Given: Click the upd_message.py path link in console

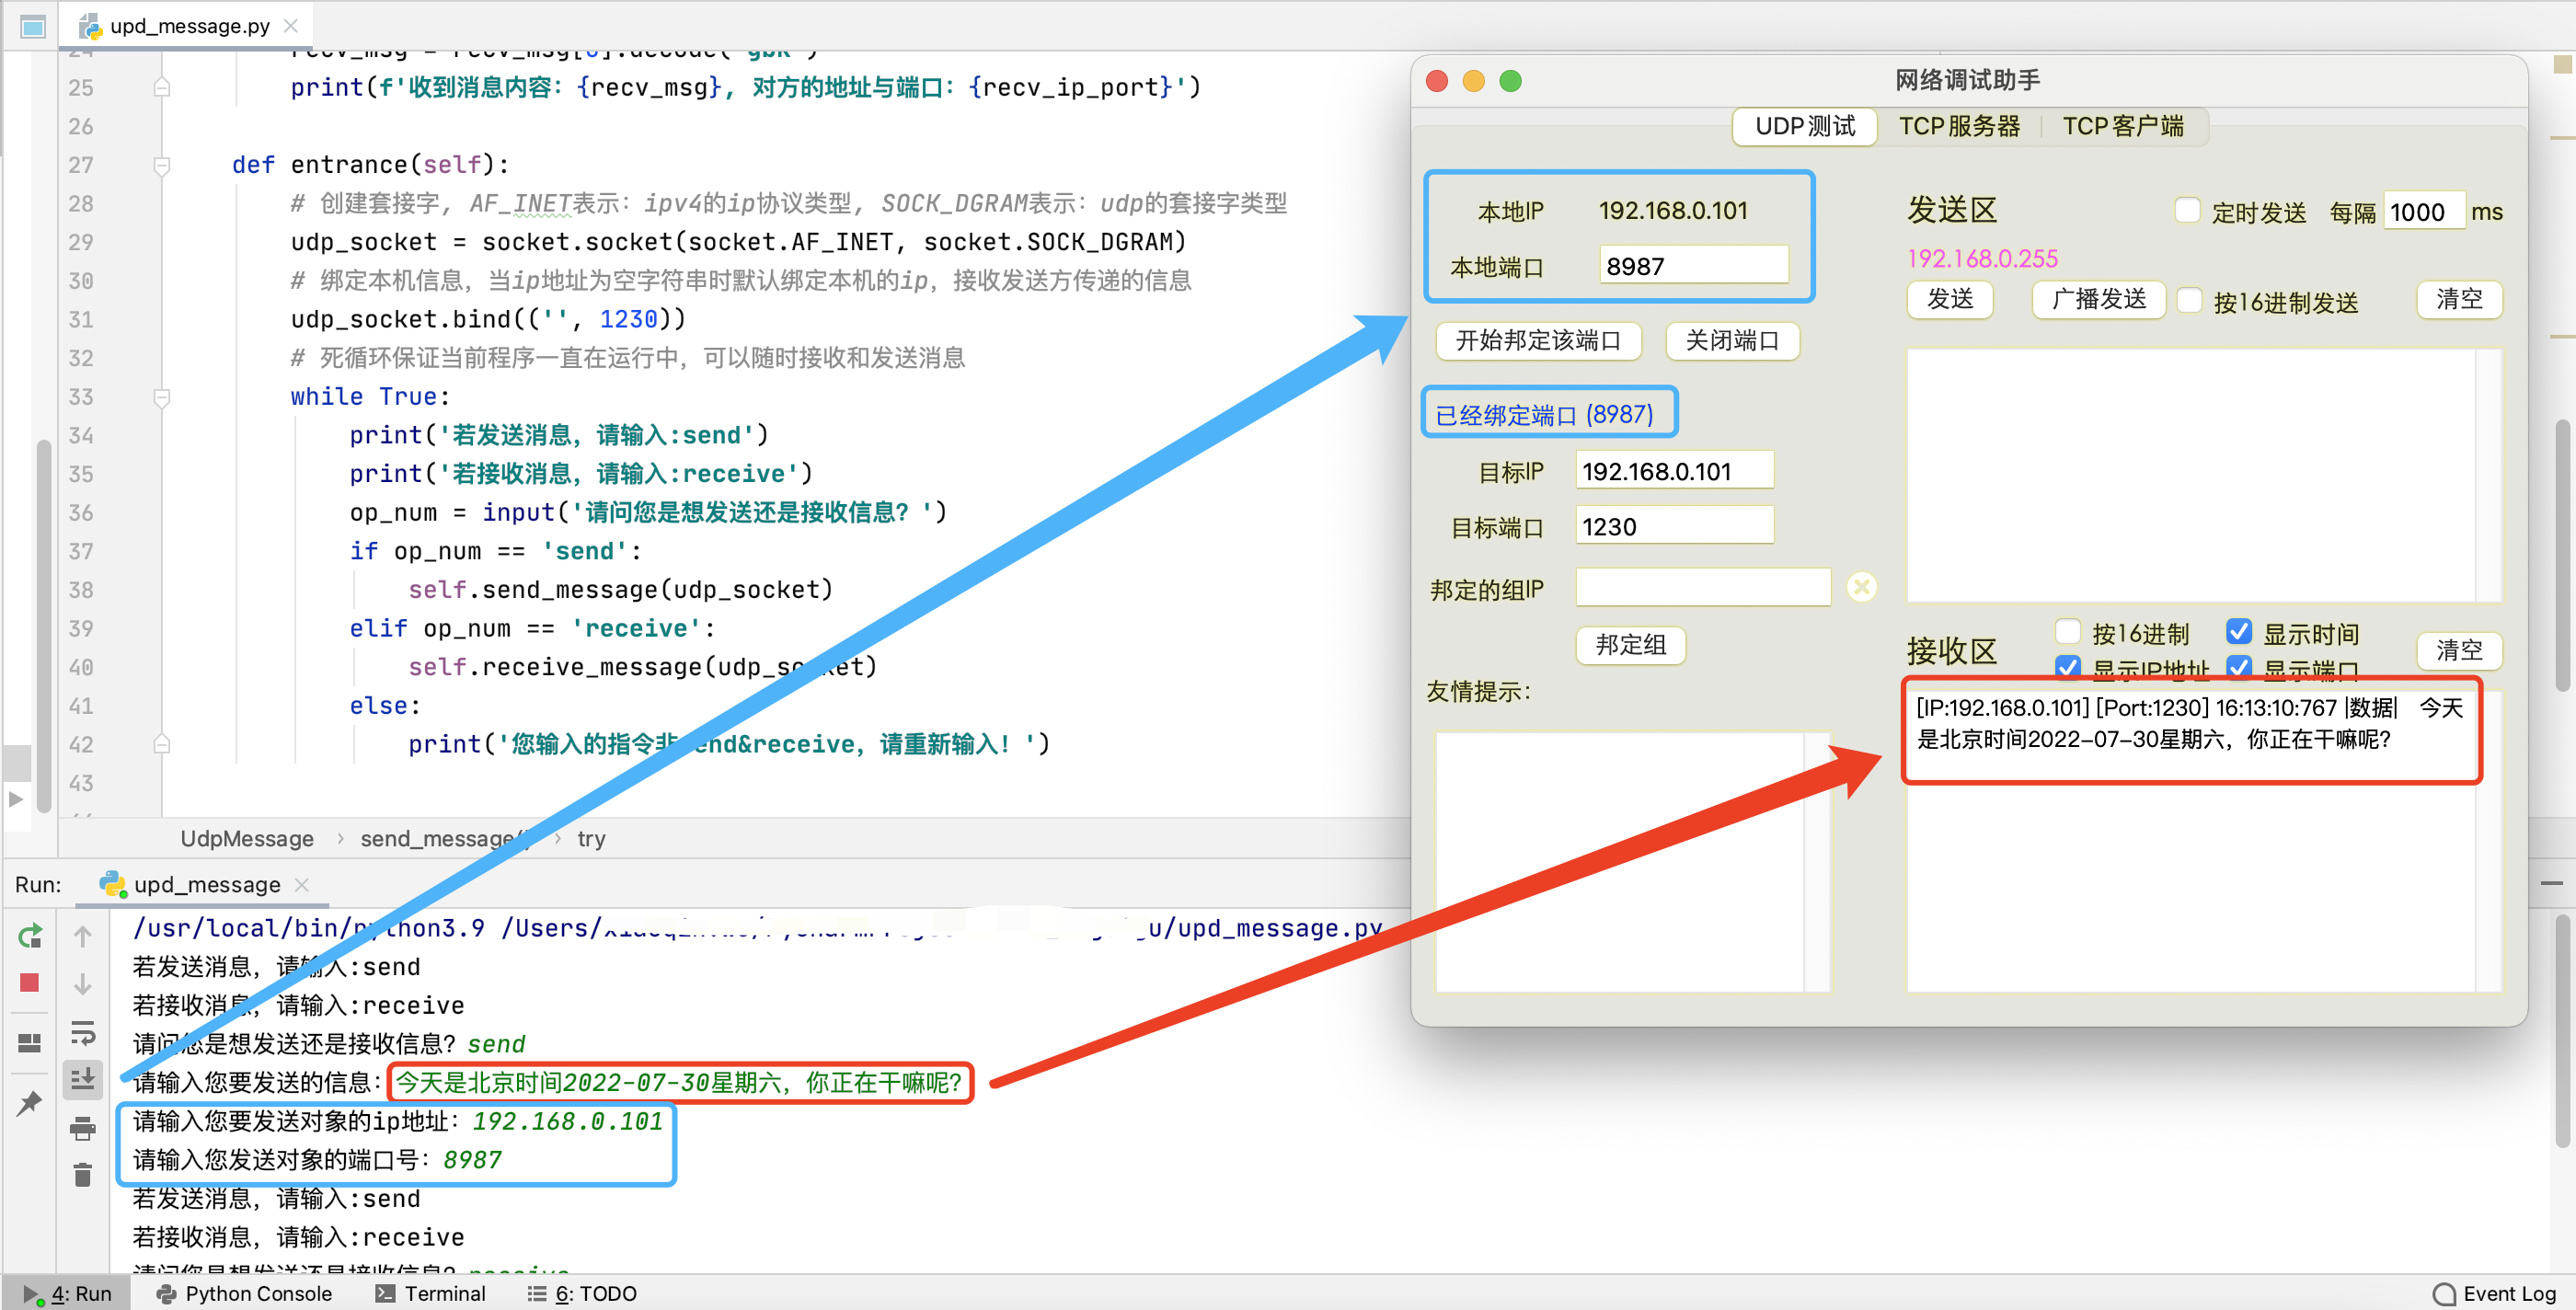Looking at the screenshot, I should point(758,928).
